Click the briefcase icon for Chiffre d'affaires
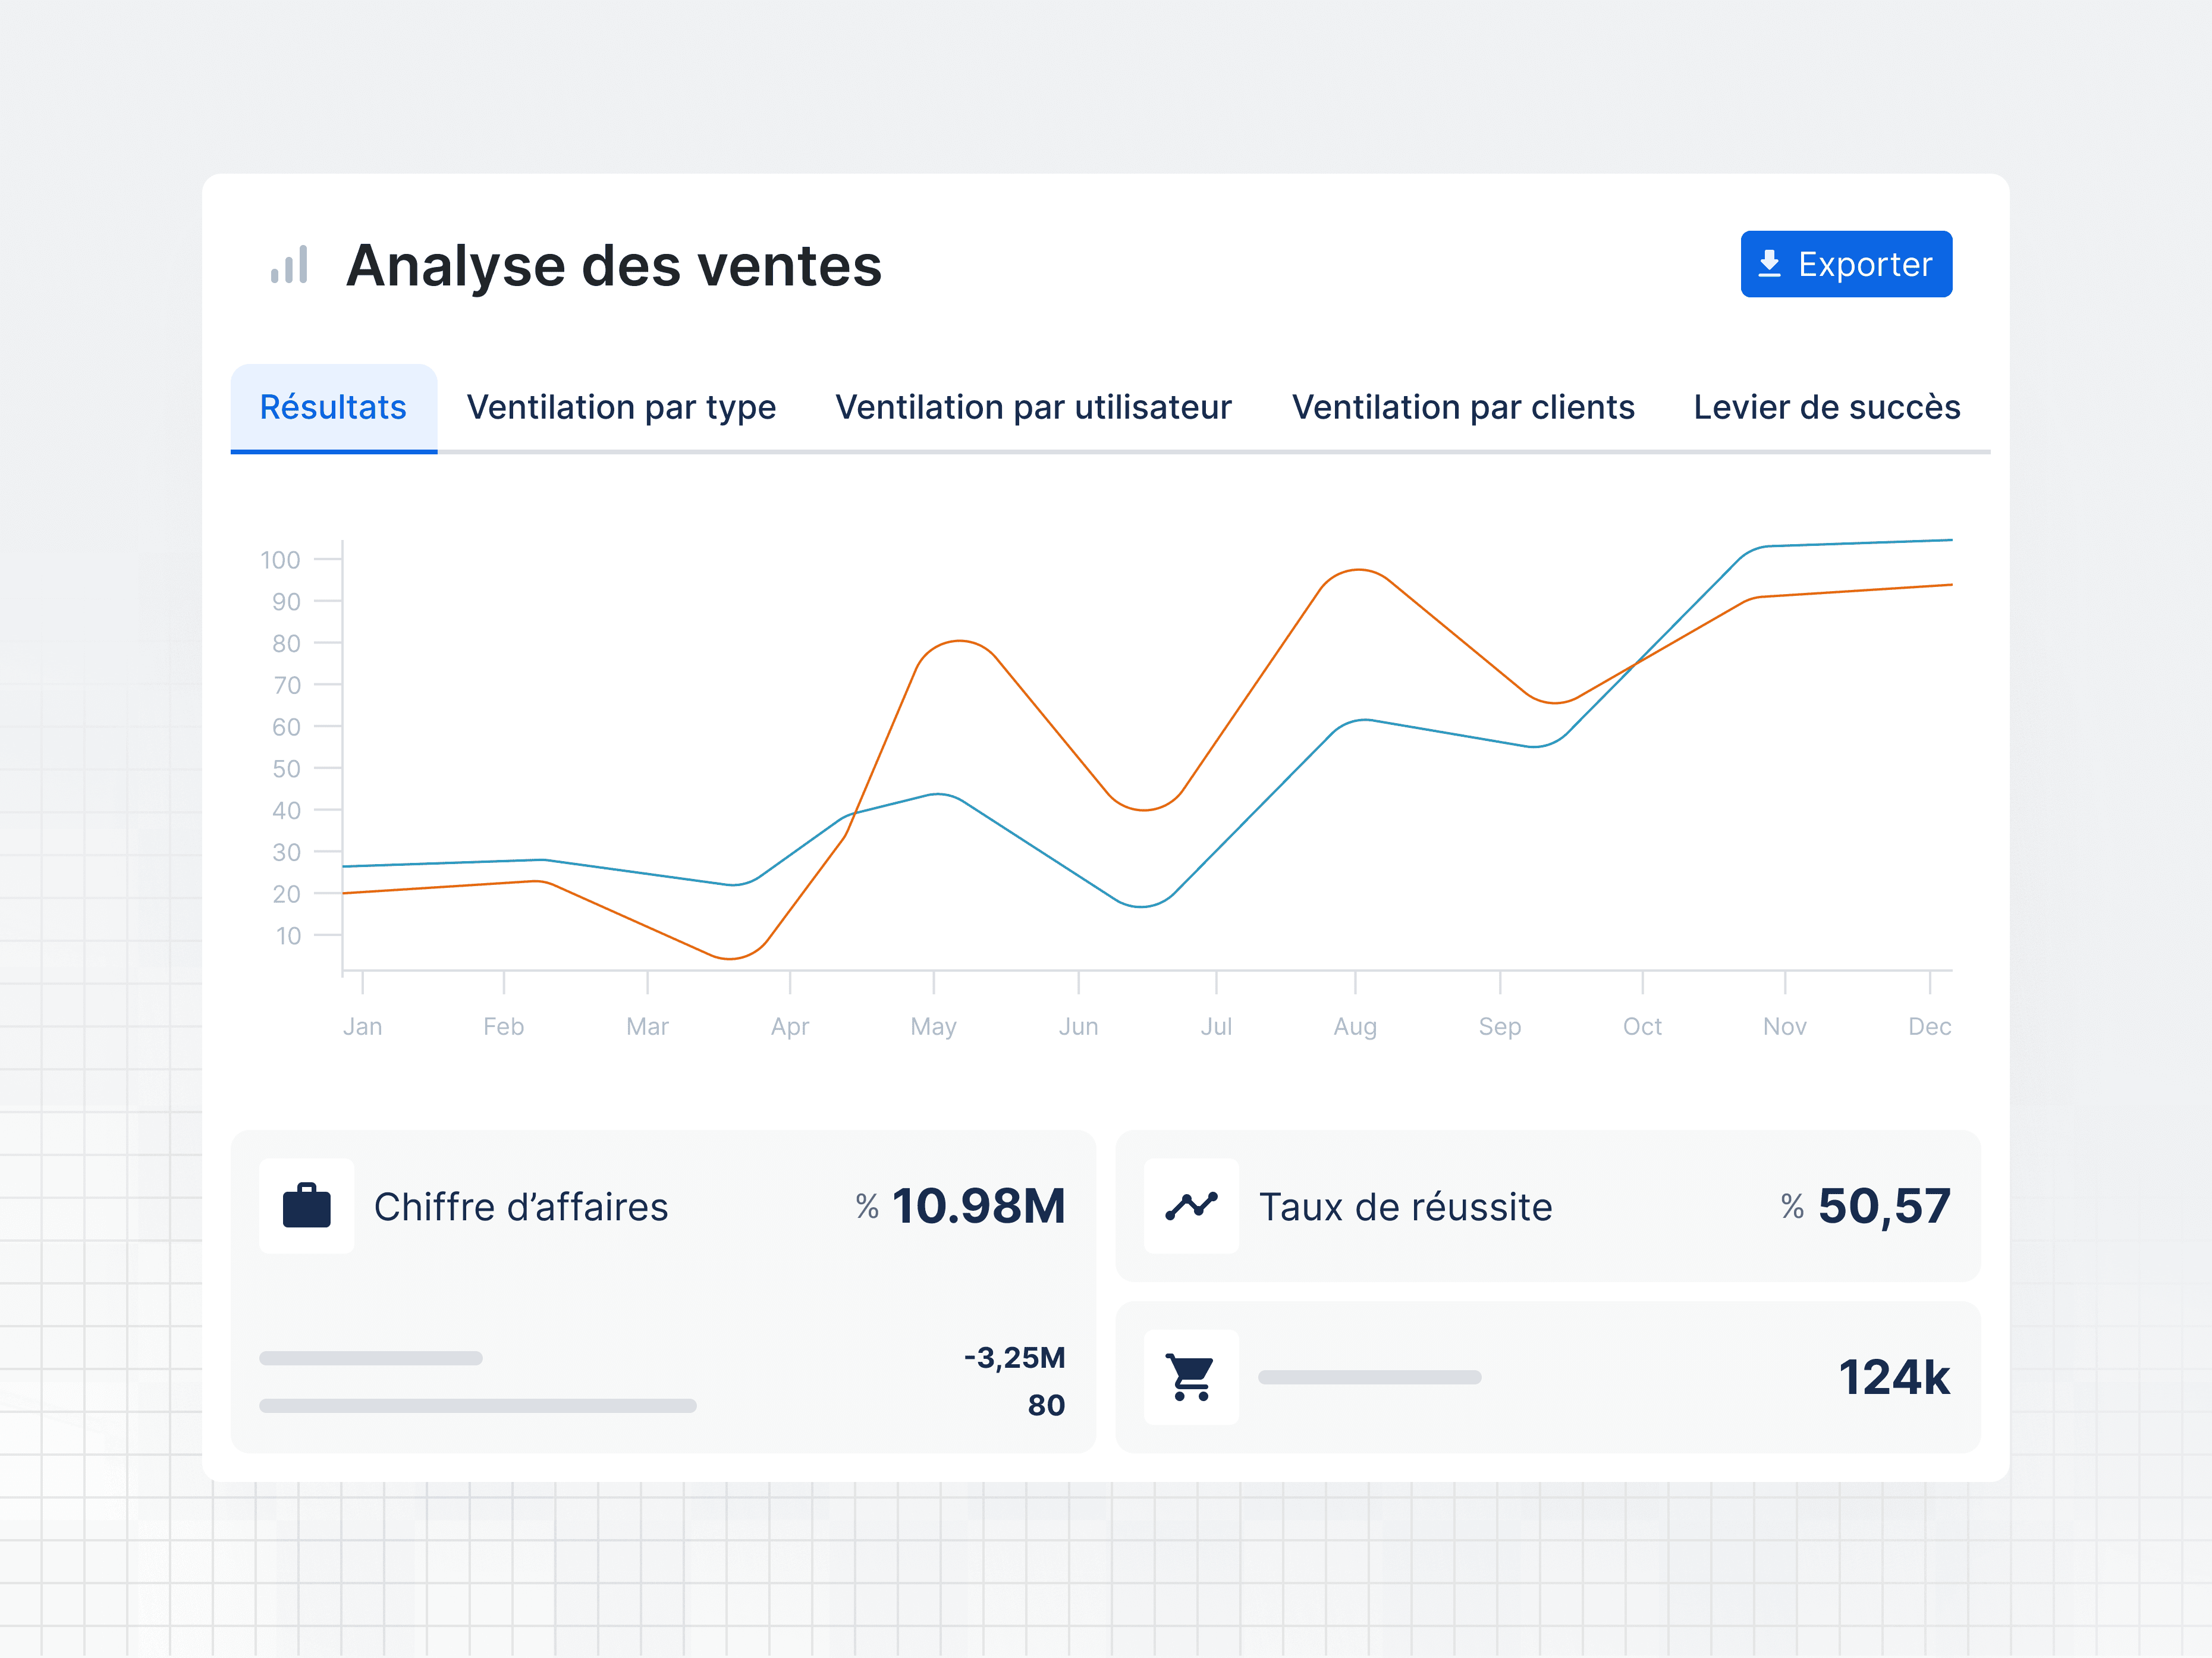This screenshot has width=2212, height=1658. tap(307, 1206)
